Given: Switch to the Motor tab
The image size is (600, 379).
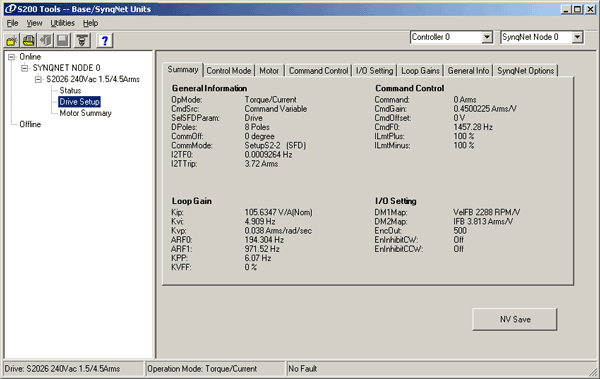Looking at the screenshot, I should [269, 71].
